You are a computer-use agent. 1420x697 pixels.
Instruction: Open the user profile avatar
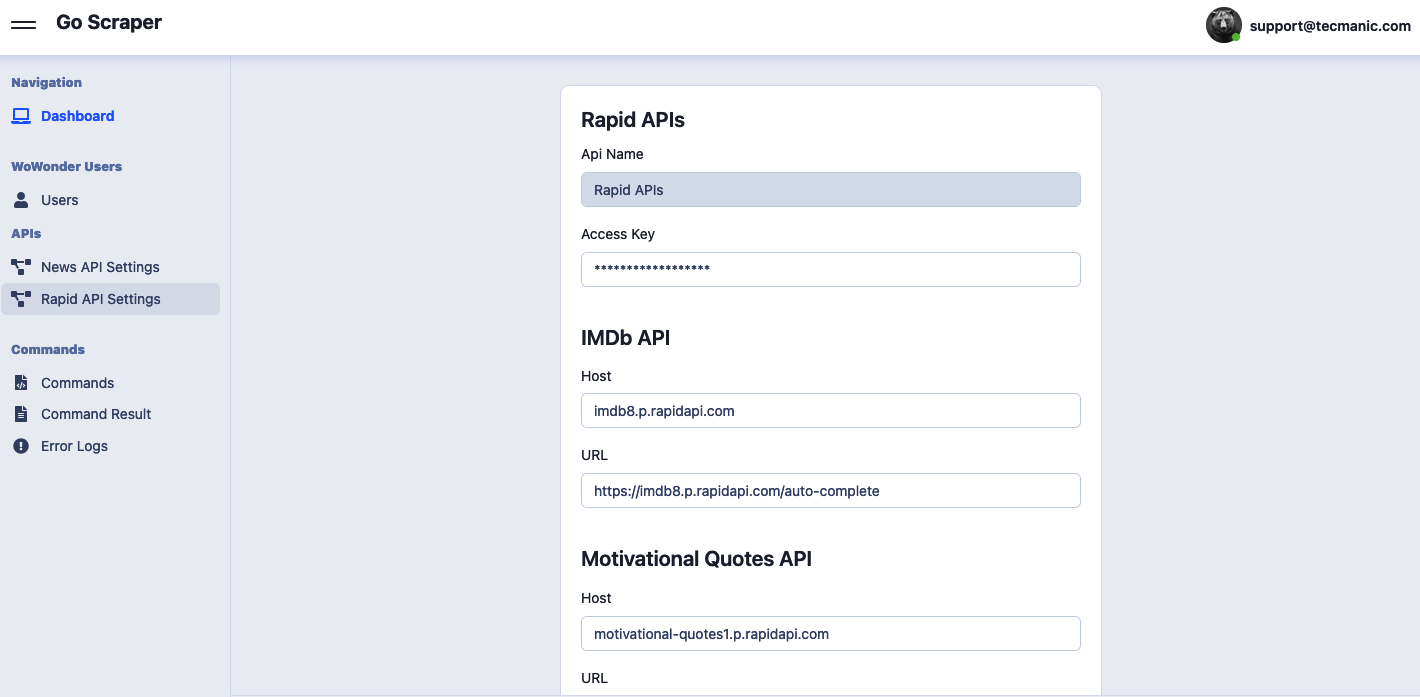click(1223, 26)
